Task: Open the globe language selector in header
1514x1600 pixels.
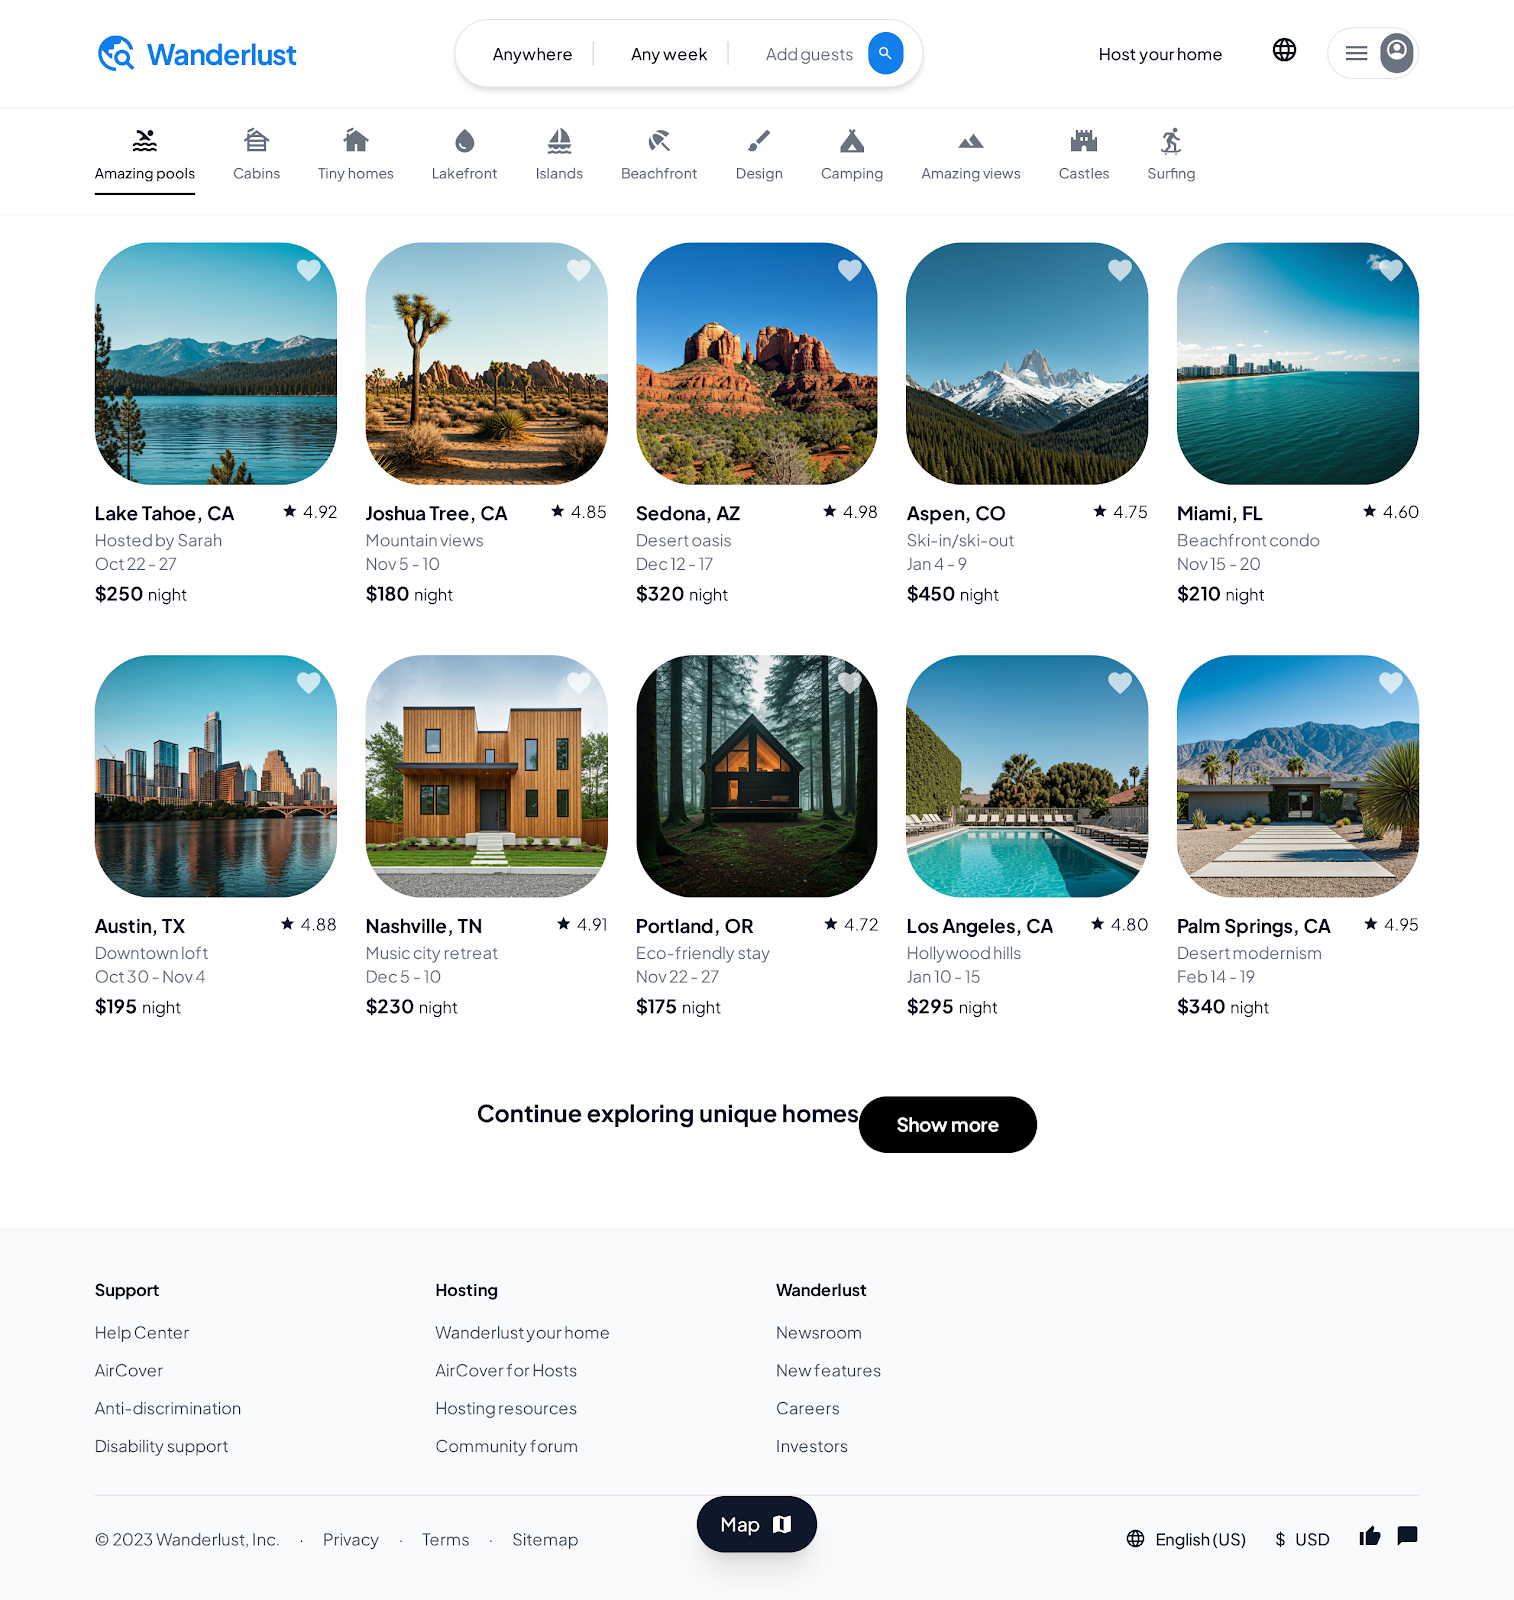Action: 1284,50
